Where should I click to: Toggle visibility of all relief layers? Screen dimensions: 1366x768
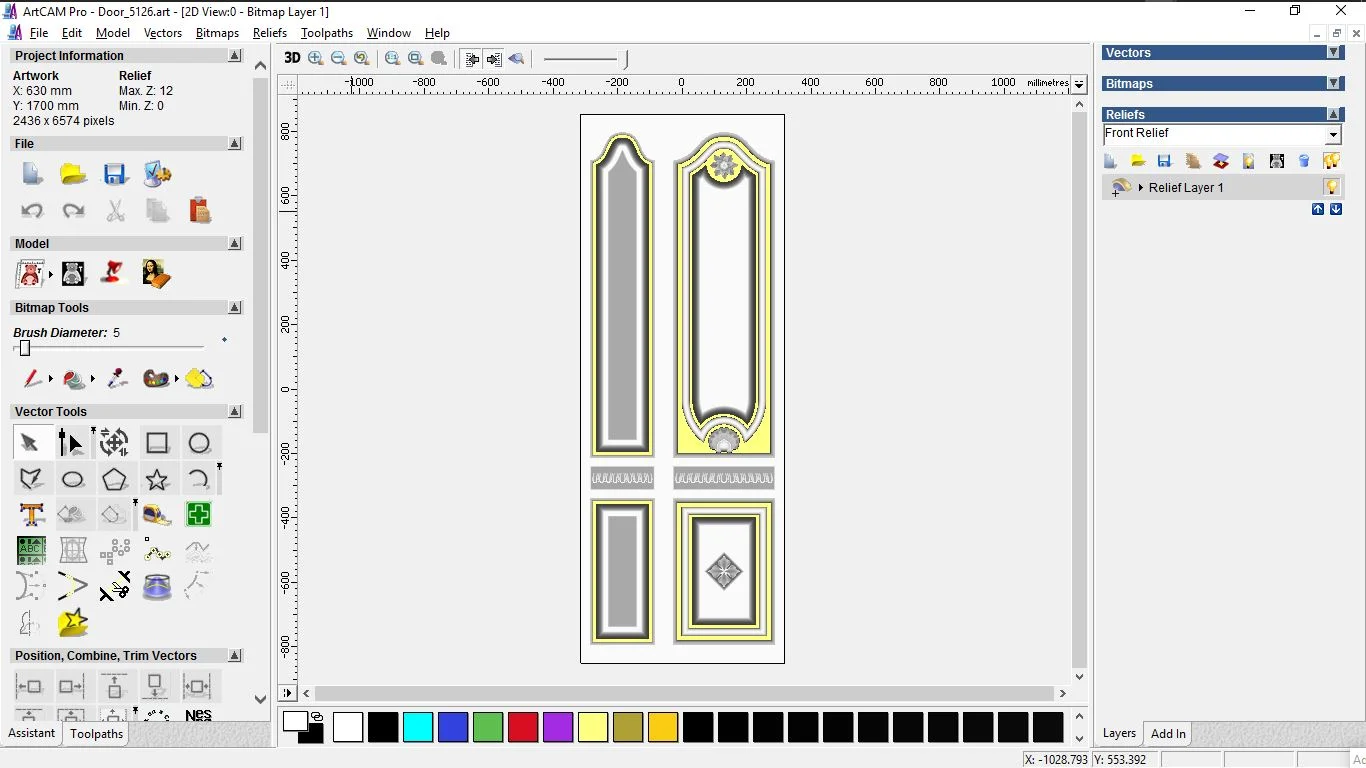coord(1331,161)
